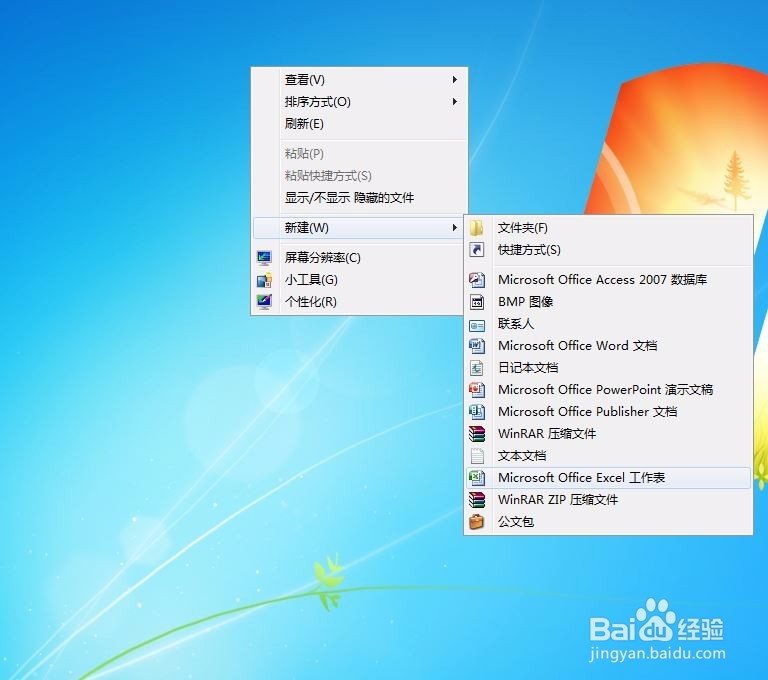Click the briefcase icon beside 公文包

click(477, 522)
